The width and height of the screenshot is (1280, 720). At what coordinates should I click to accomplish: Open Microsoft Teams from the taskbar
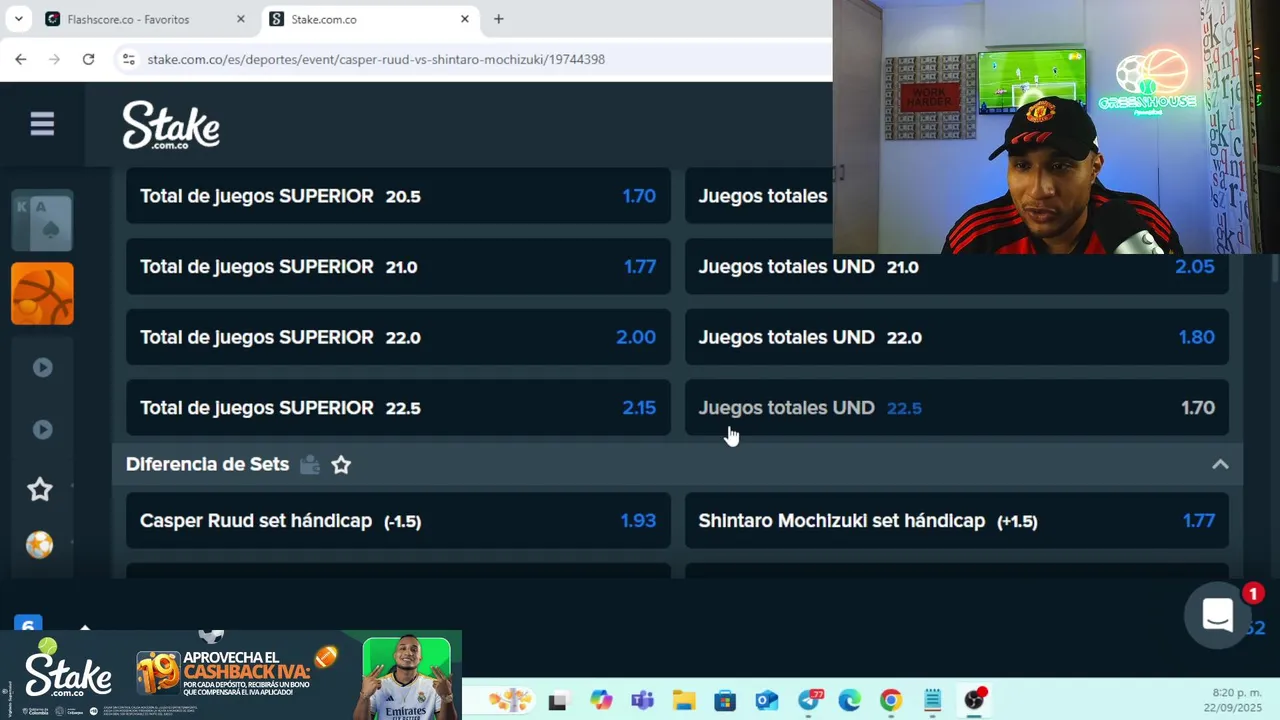pos(642,700)
